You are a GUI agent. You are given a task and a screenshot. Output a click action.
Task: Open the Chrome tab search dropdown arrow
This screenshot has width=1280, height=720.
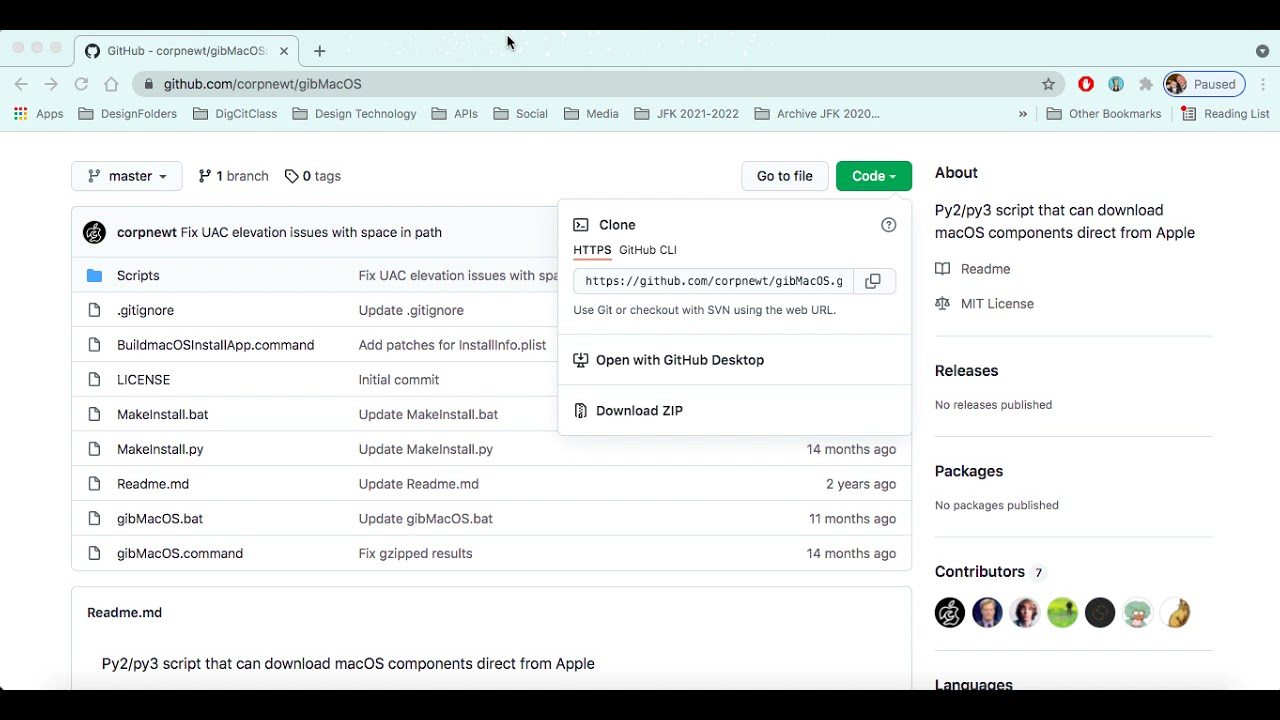click(x=1262, y=51)
